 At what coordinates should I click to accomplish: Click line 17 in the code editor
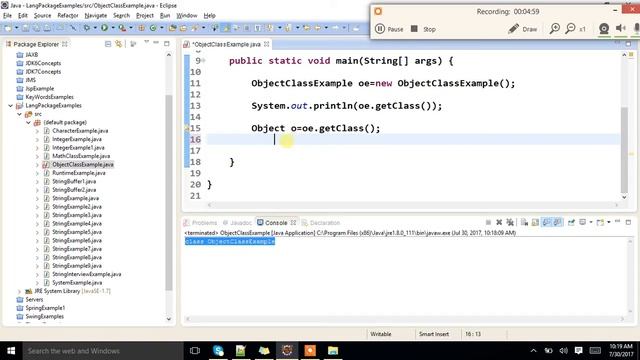point(412,151)
